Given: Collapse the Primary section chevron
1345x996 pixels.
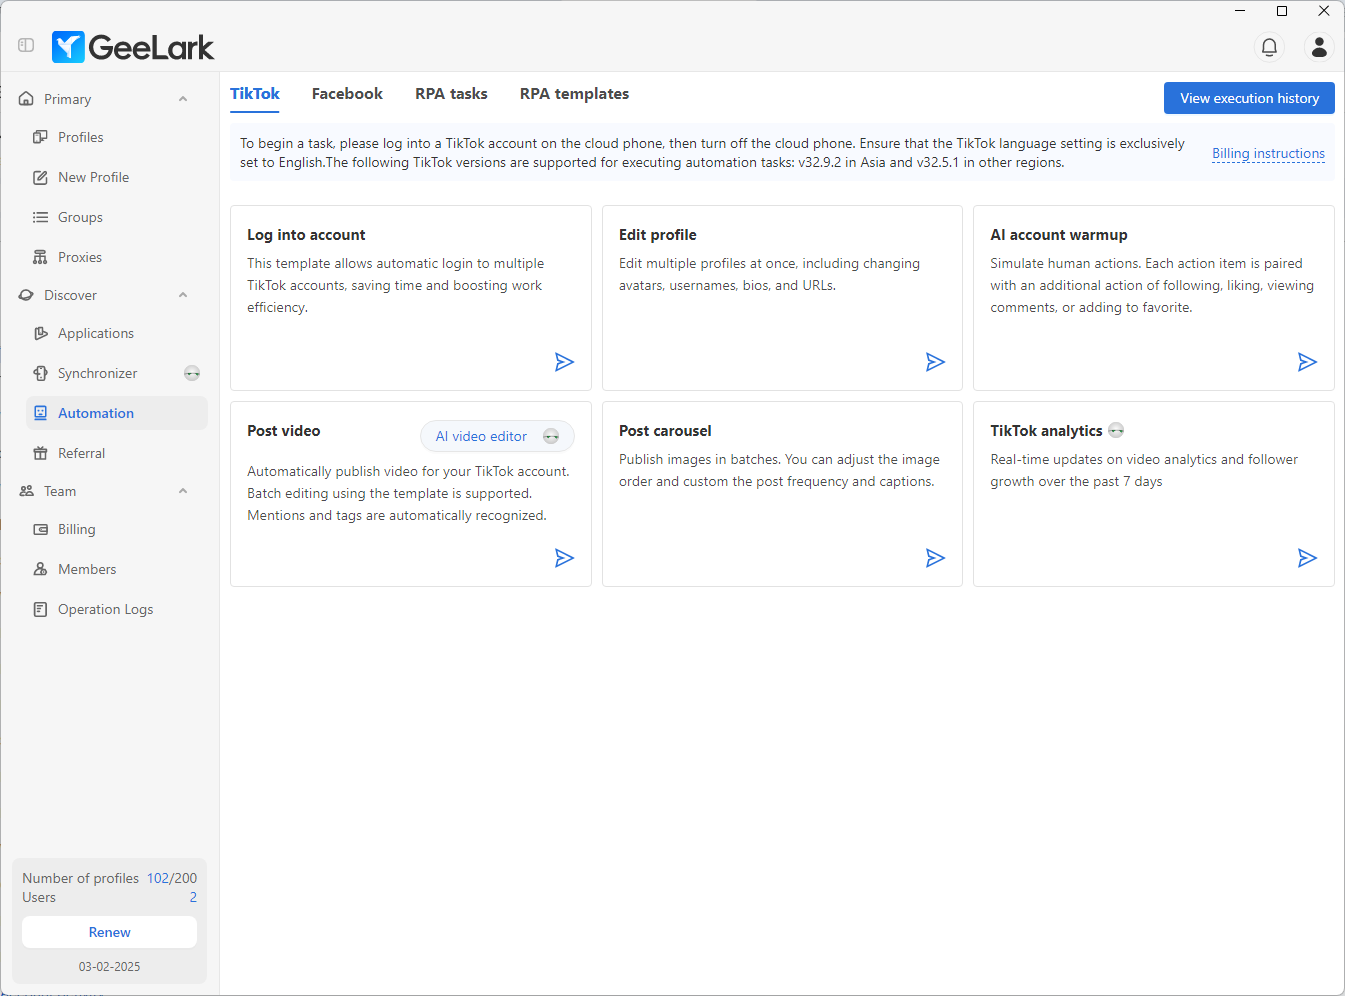Looking at the screenshot, I should coord(183,99).
